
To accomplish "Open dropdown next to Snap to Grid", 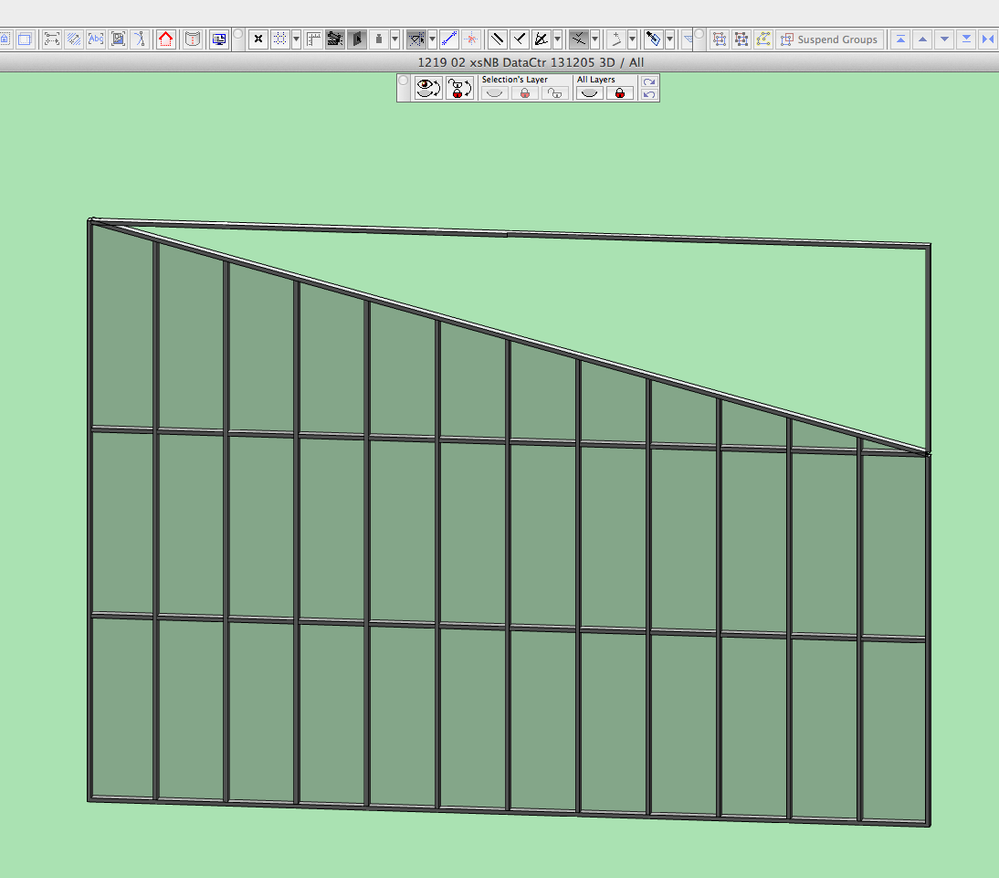I will point(295,39).
